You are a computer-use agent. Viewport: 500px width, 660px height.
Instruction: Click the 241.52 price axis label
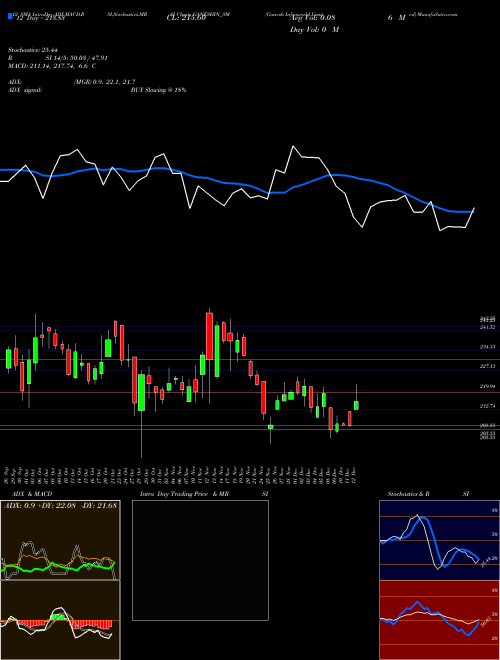[x=488, y=327]
